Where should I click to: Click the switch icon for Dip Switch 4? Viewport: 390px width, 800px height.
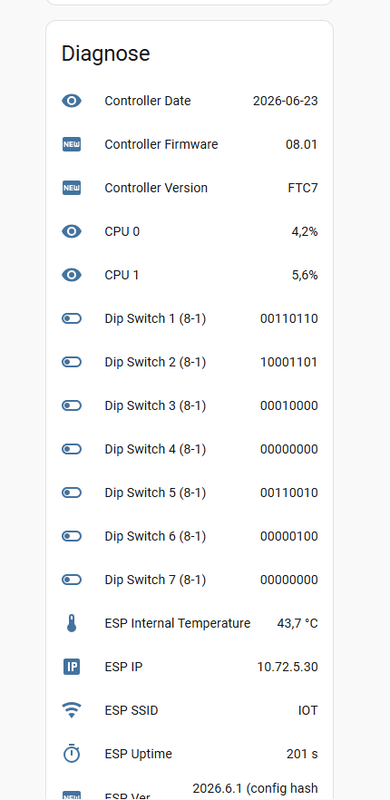pyautogui.click(x=71, y=449)
